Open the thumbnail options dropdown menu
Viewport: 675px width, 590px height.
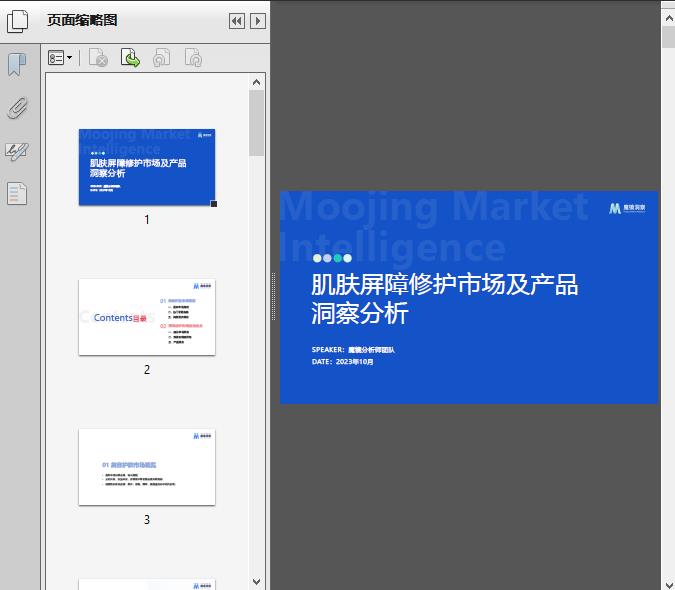tap(60, 58)
